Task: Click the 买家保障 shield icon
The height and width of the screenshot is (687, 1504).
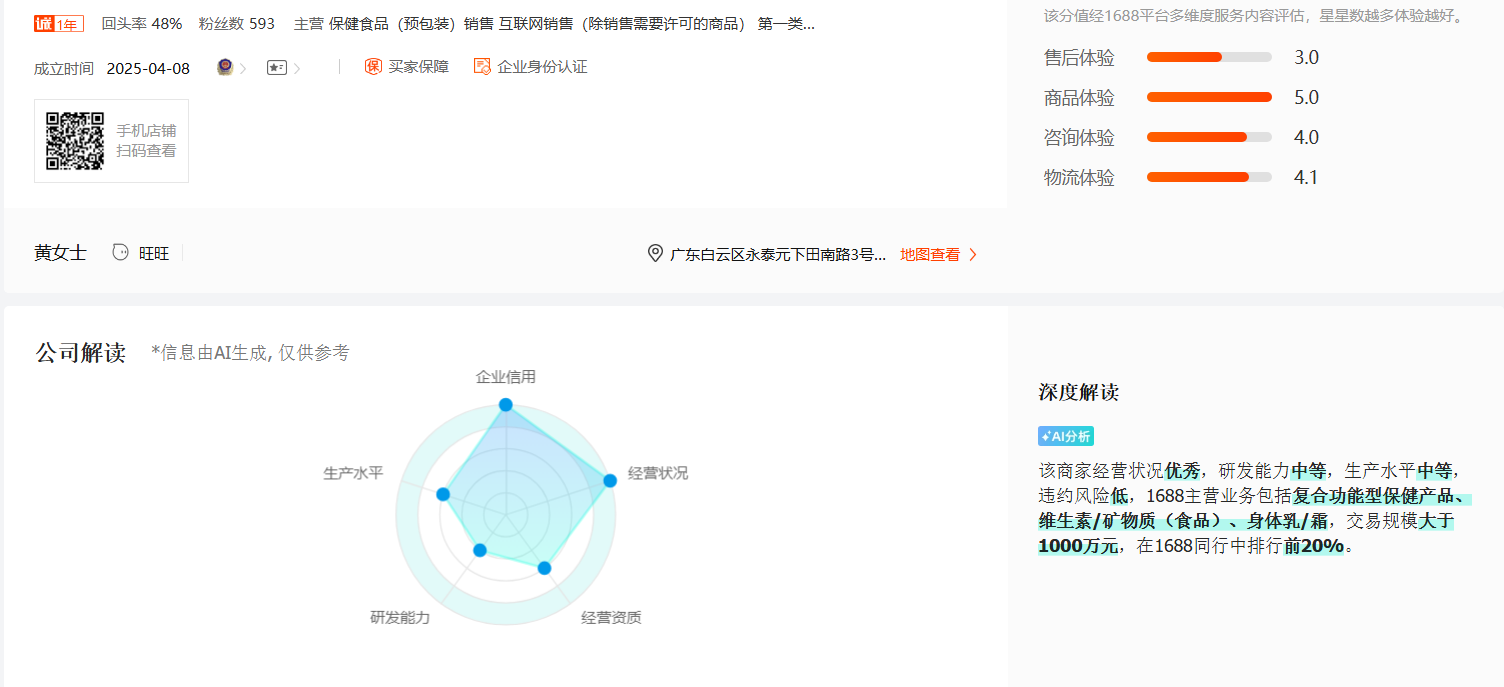Action: pos(373,67)
